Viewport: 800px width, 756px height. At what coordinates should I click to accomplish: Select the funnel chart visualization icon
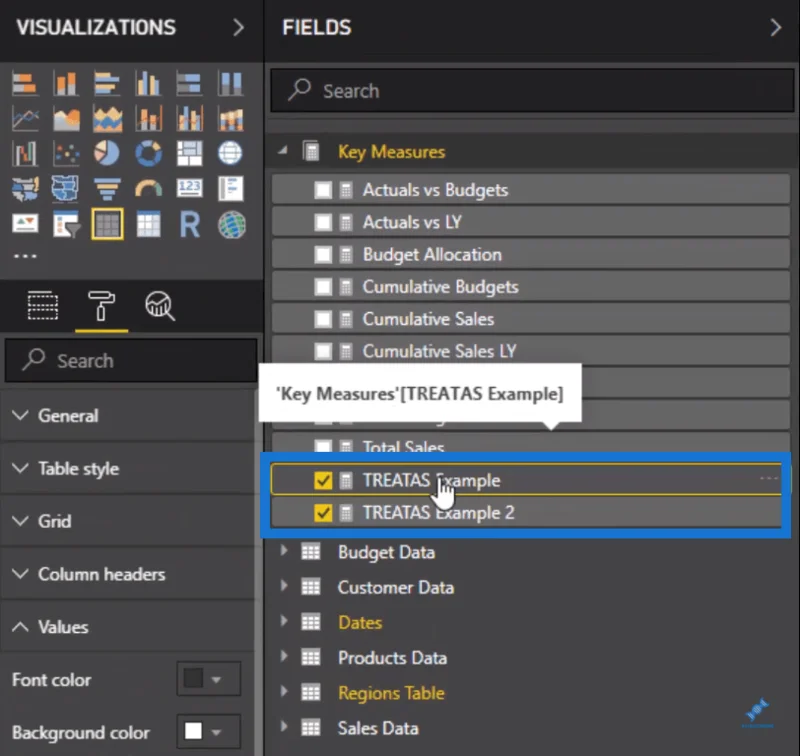pos(107,189)
